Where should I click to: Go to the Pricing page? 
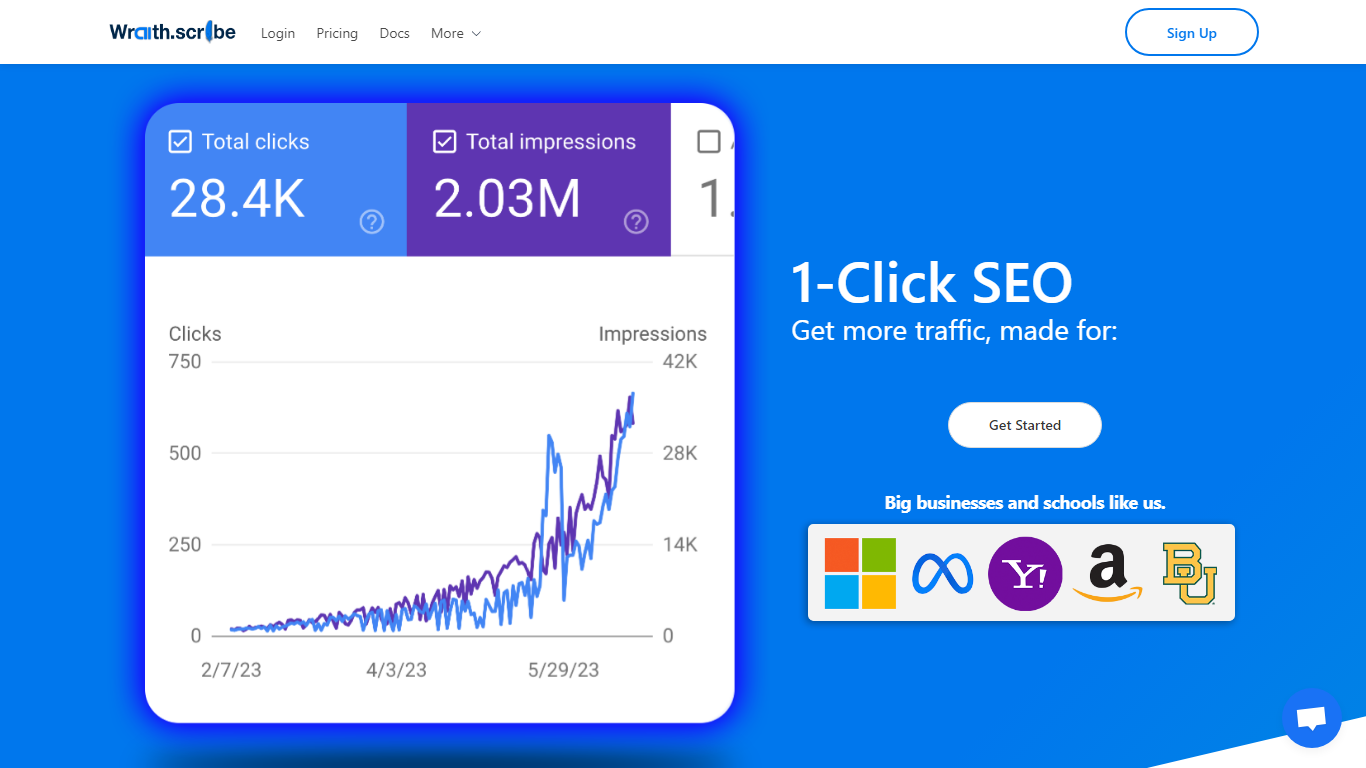coord(337,33)
